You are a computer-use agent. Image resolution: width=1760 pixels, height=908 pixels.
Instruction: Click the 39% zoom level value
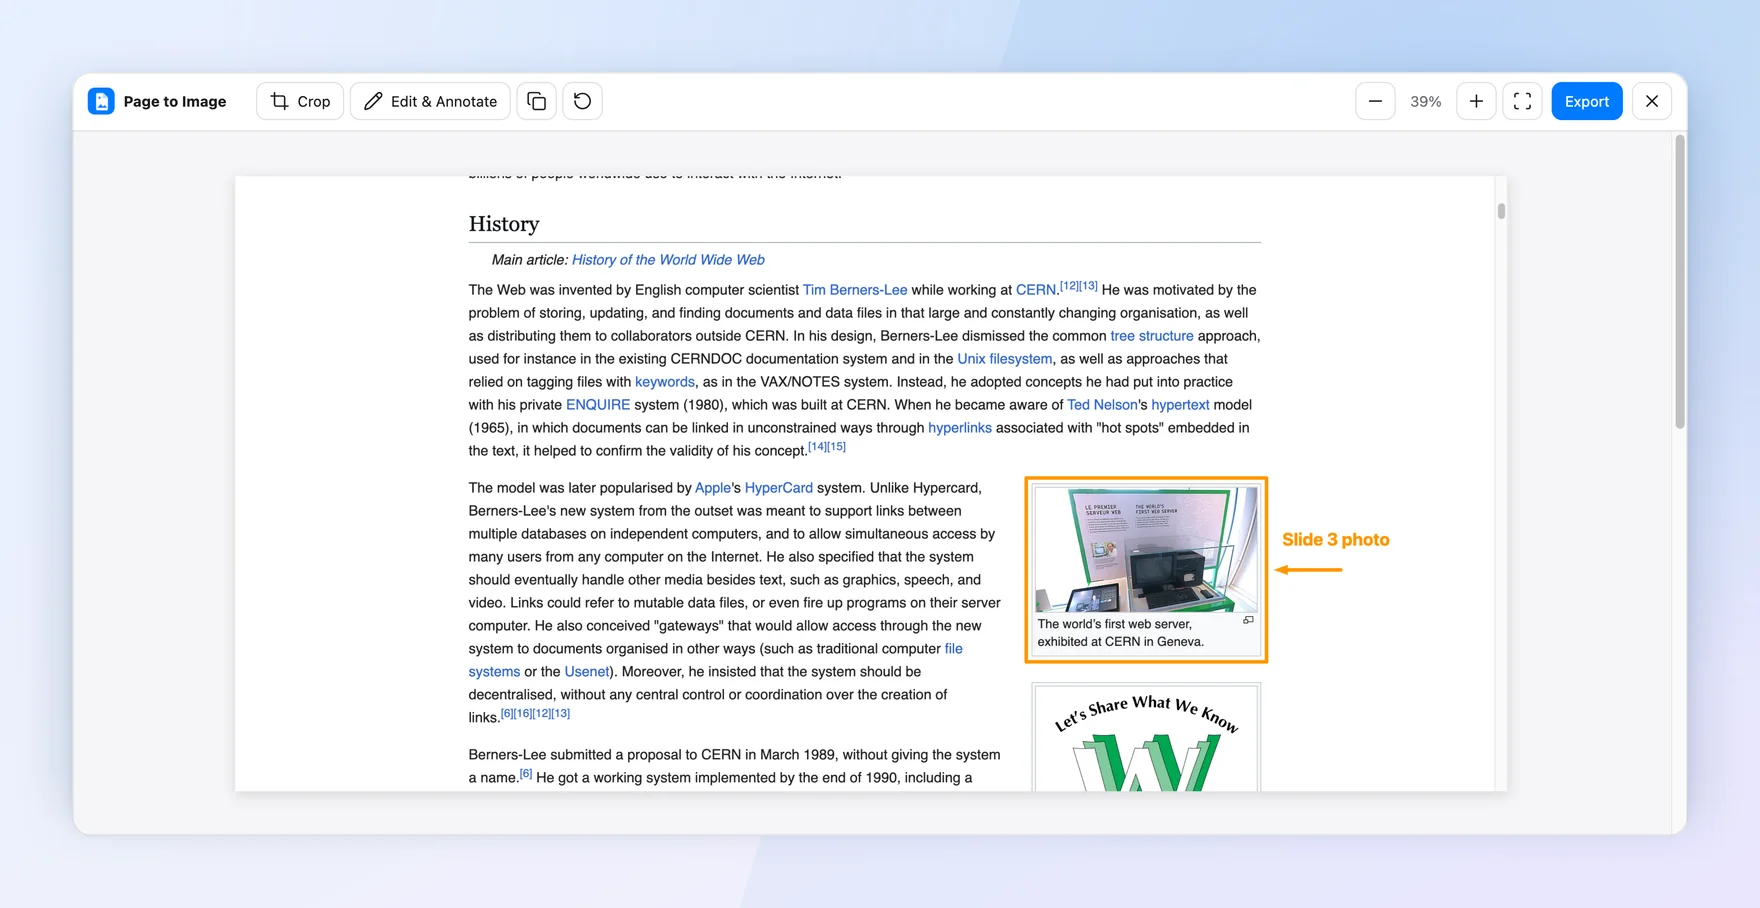pos(1425,101)
